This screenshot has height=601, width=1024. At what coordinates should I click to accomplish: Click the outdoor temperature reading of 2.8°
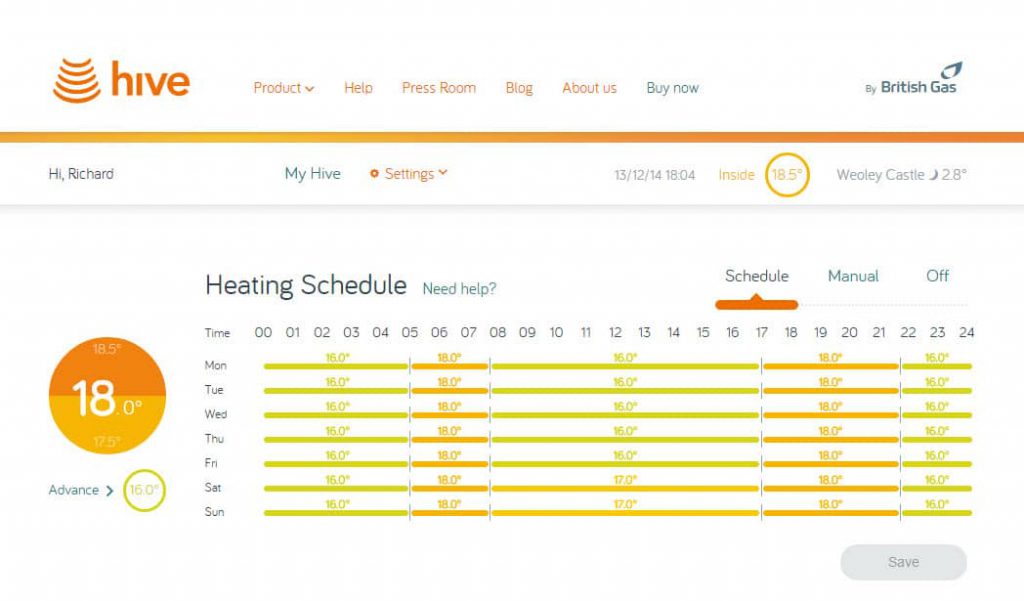coord(956,173)
